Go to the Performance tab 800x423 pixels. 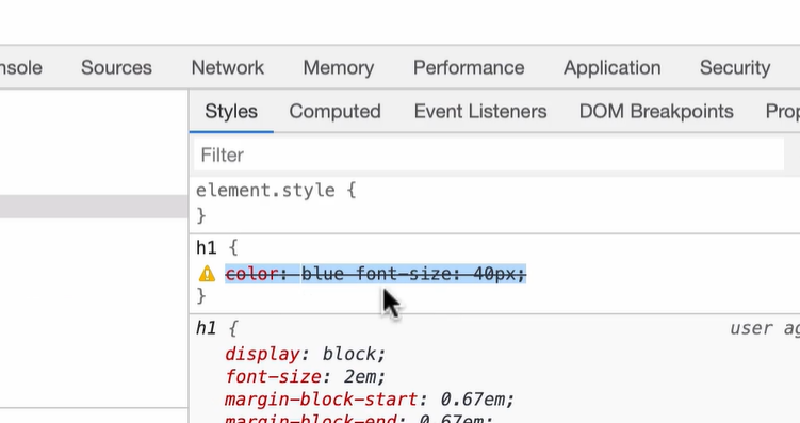pos(468,68)
